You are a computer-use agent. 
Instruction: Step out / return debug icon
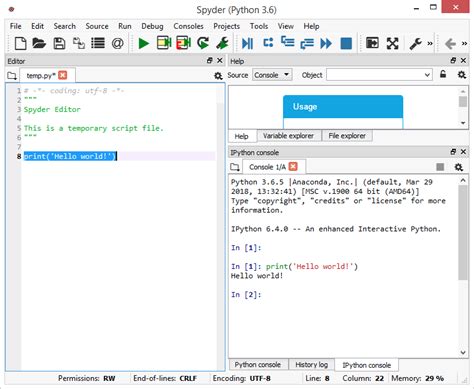tap(307, 43)
